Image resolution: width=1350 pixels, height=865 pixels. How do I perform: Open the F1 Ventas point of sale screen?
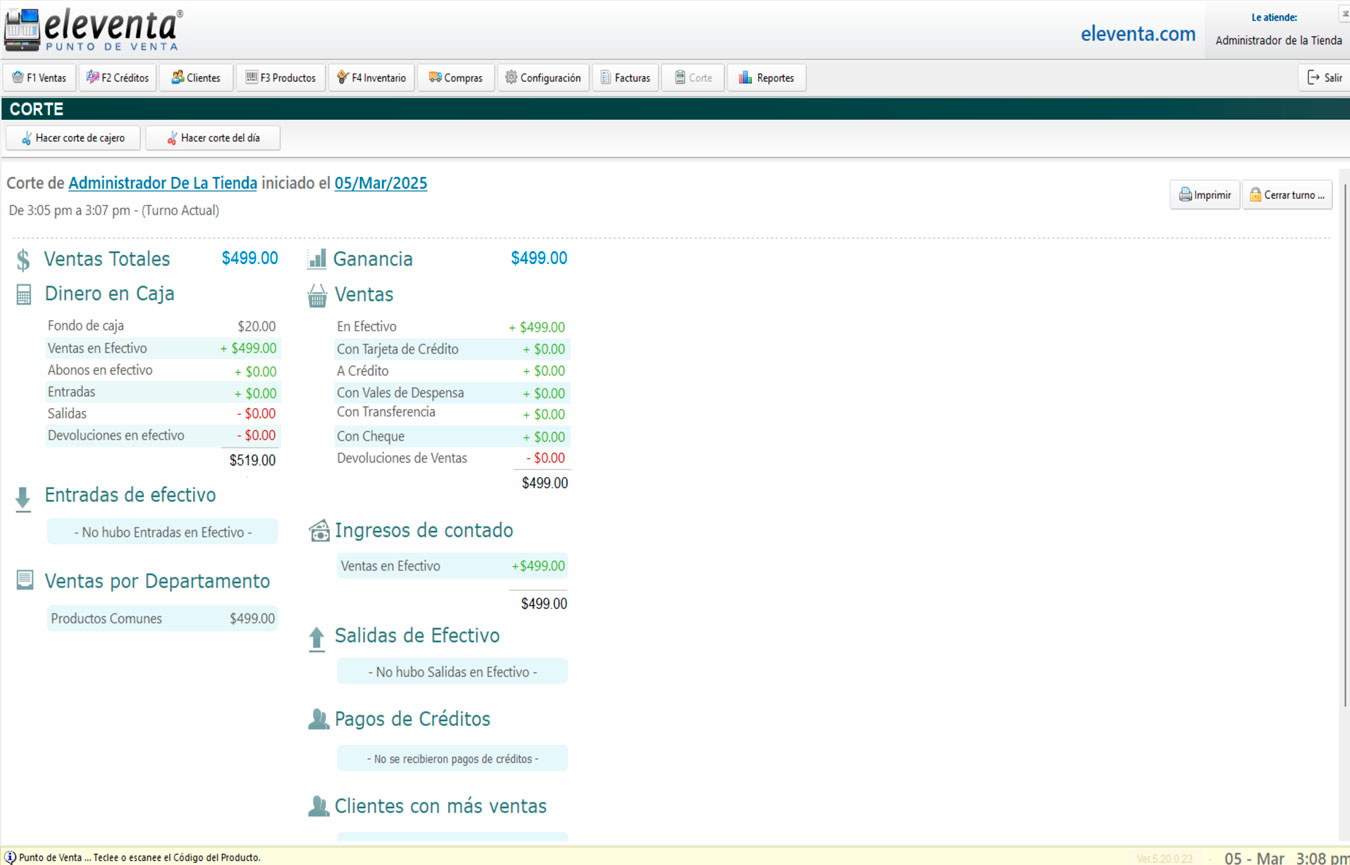click(39, 77)
